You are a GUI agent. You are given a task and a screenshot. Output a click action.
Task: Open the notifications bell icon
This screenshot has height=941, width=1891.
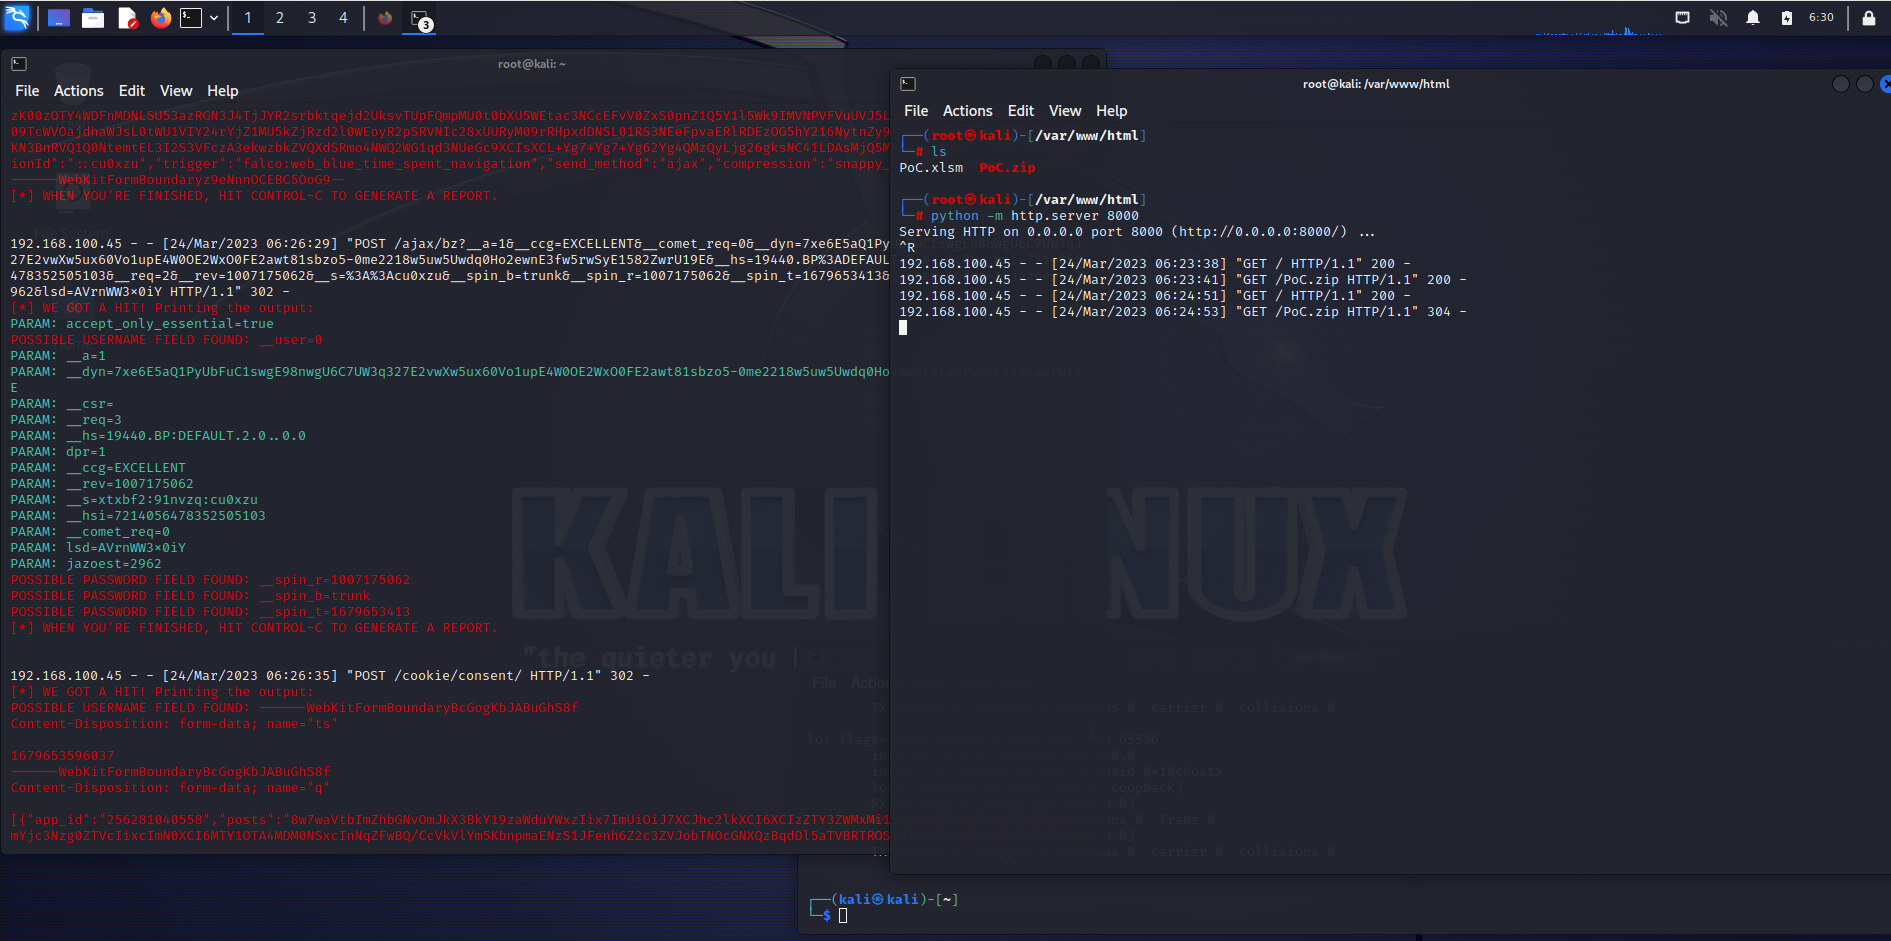click(1753, 18)
